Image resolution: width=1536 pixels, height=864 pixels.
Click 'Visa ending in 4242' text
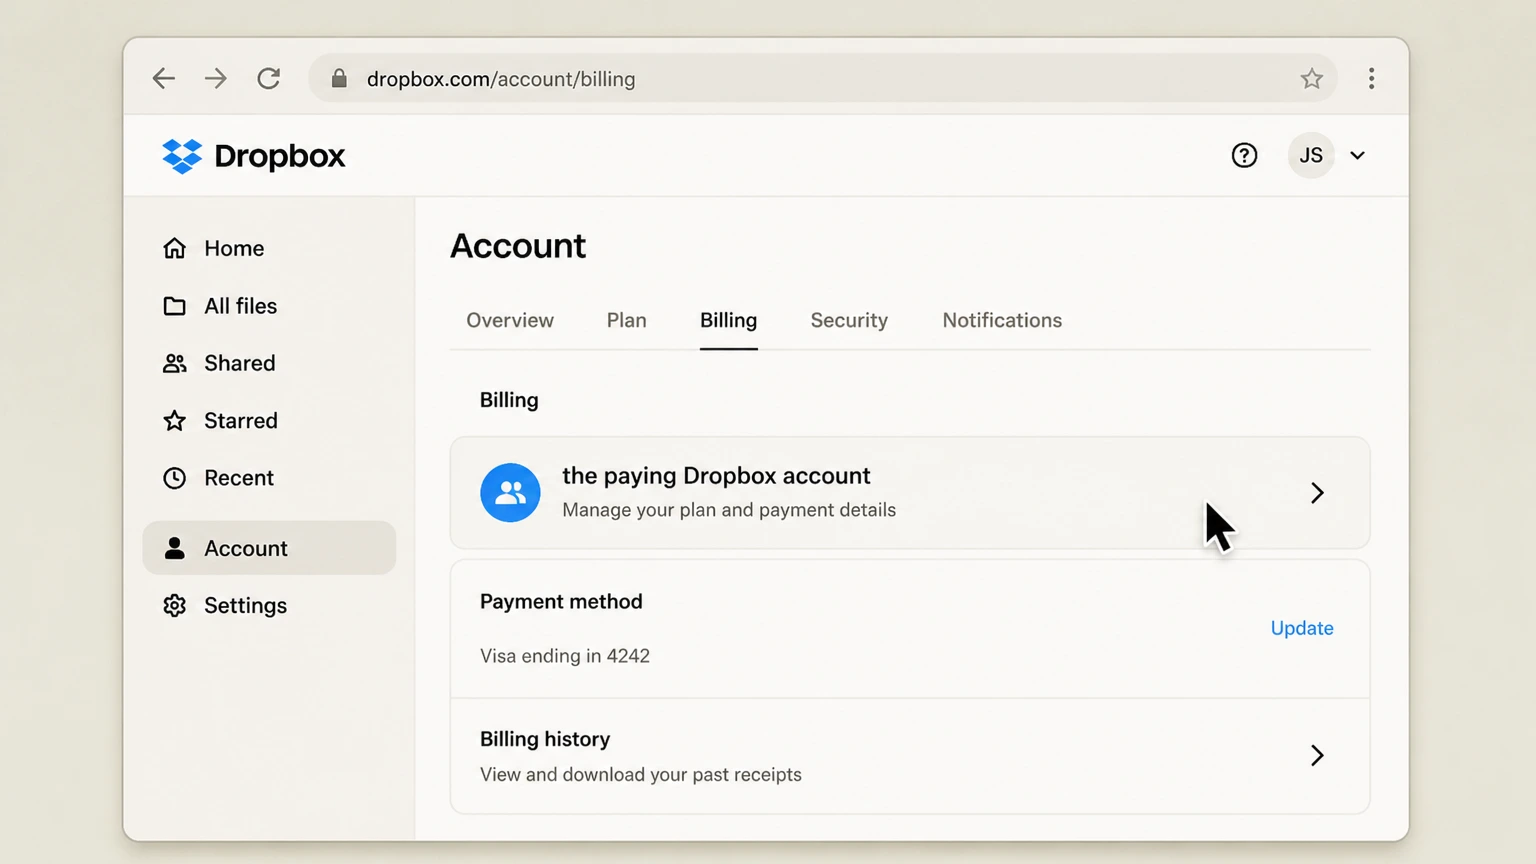tap(565, 656)
